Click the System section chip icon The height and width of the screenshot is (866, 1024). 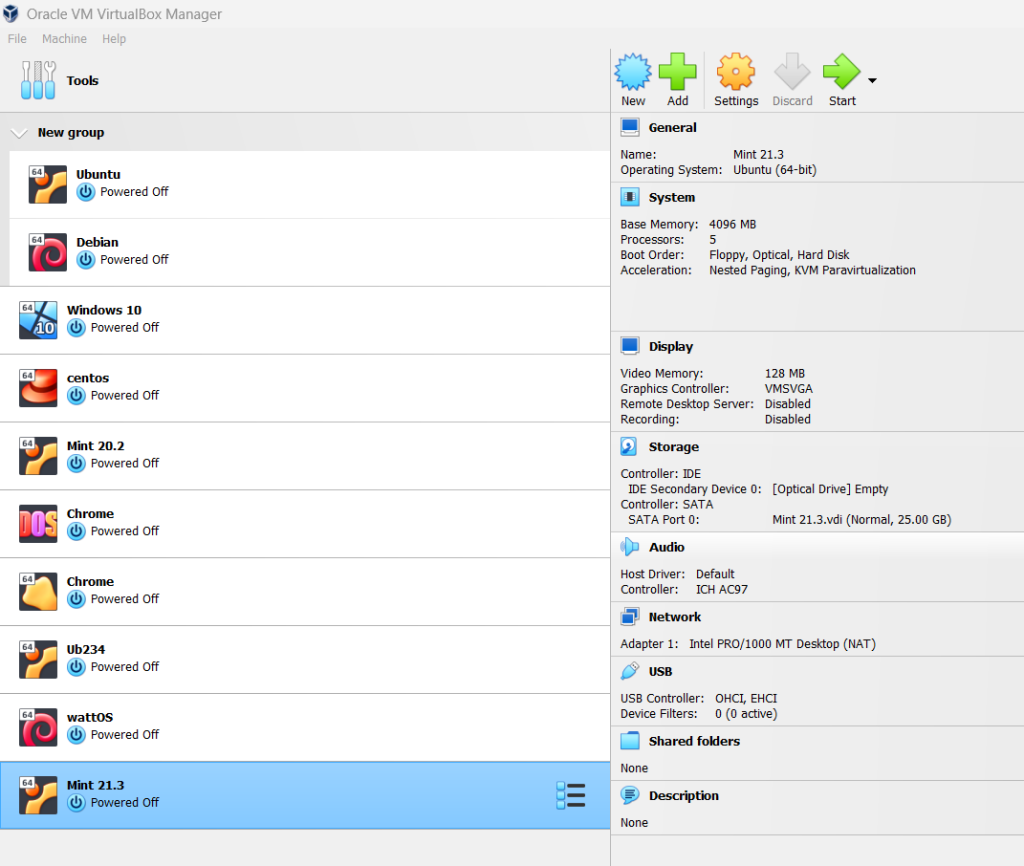(630, 197)
